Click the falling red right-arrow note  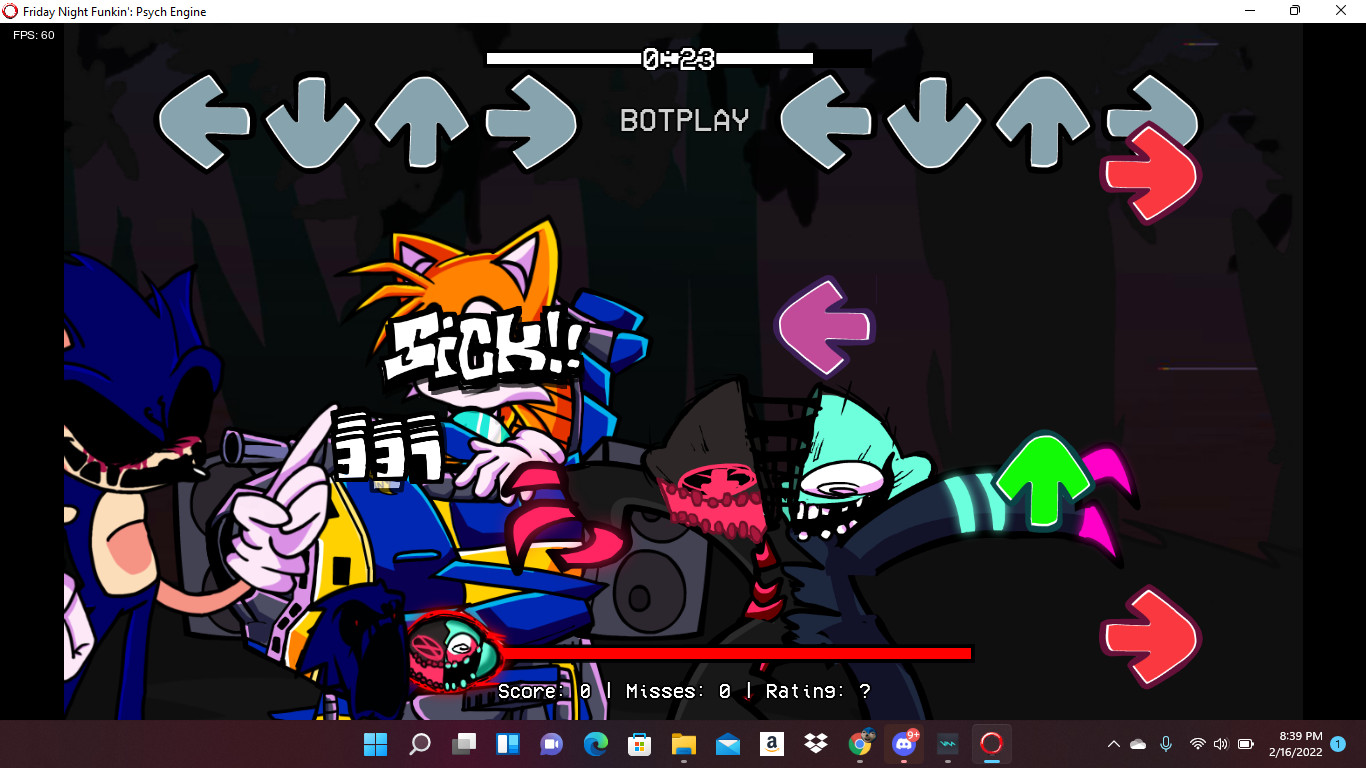pyautogui.click(x=1148, y=631)
